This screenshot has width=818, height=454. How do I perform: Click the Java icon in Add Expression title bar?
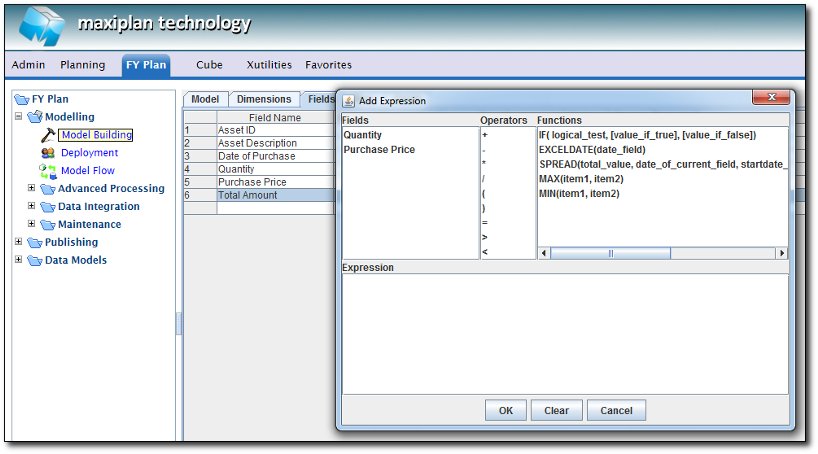tap(347, 100)
